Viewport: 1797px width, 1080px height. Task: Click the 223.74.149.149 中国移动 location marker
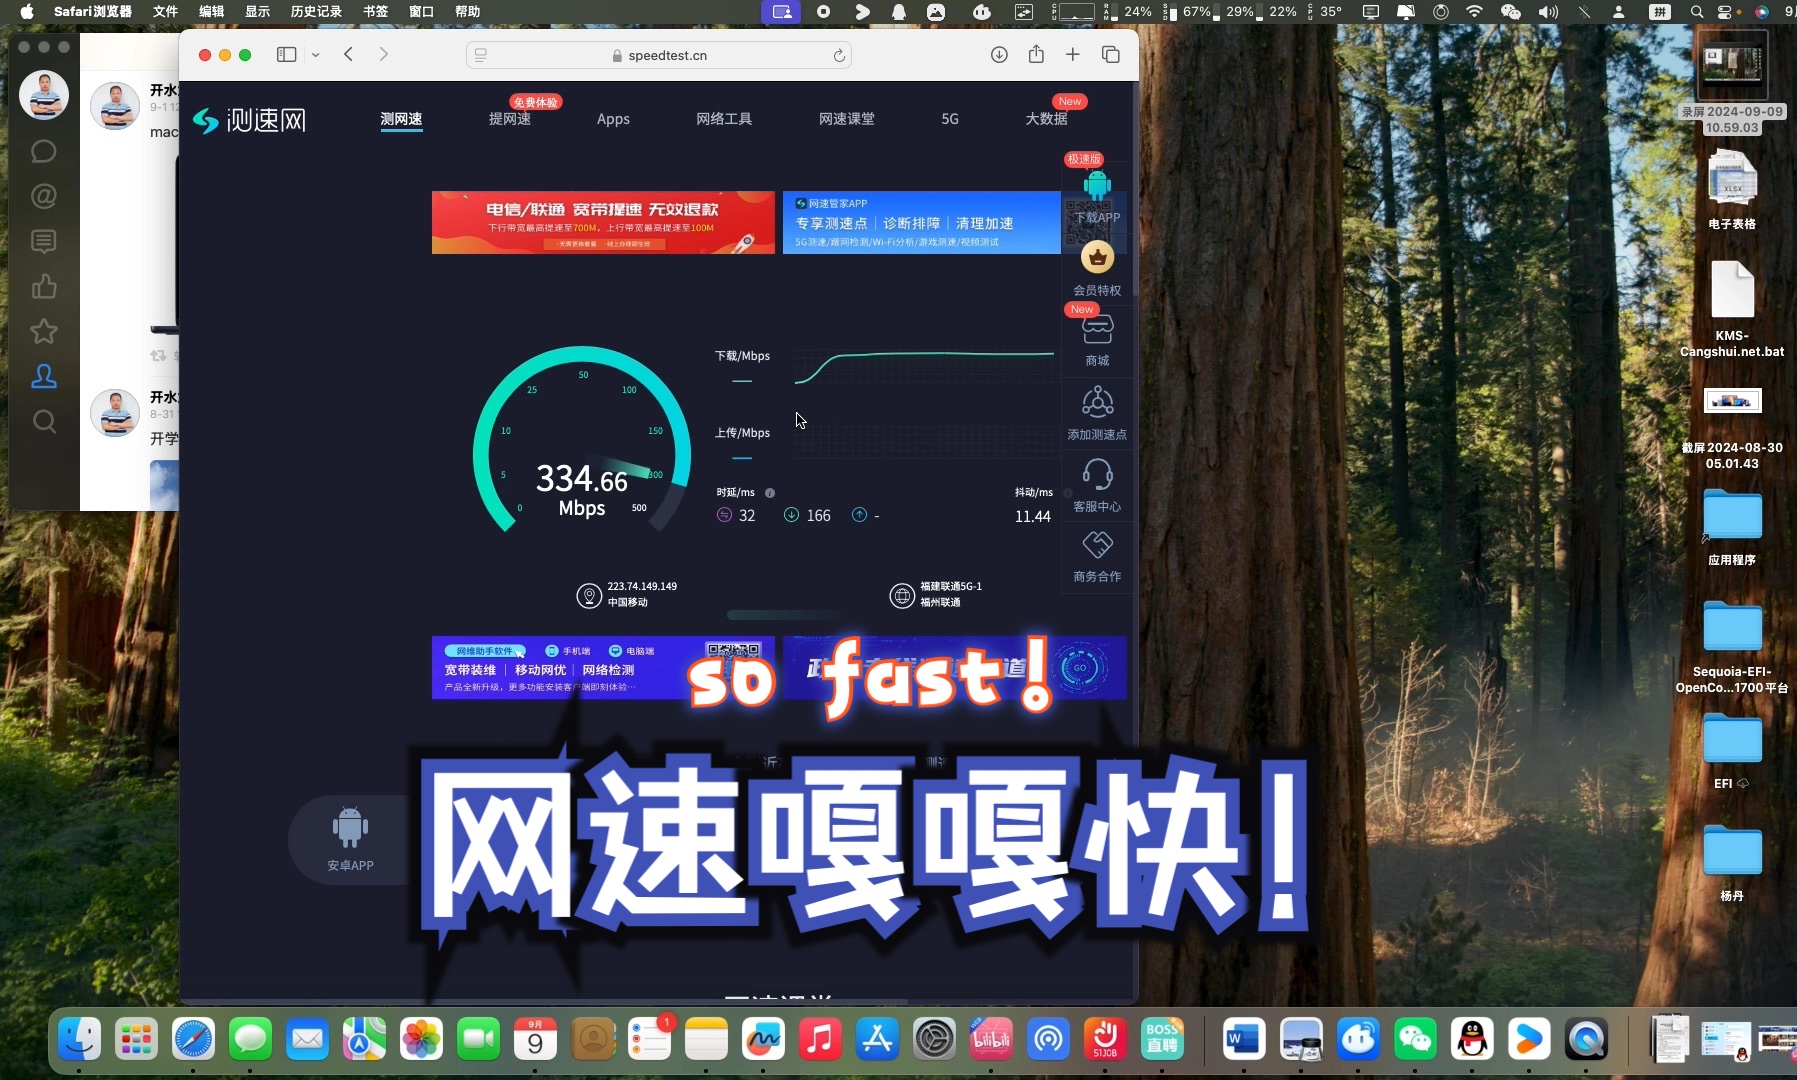(x=589, y=596)
